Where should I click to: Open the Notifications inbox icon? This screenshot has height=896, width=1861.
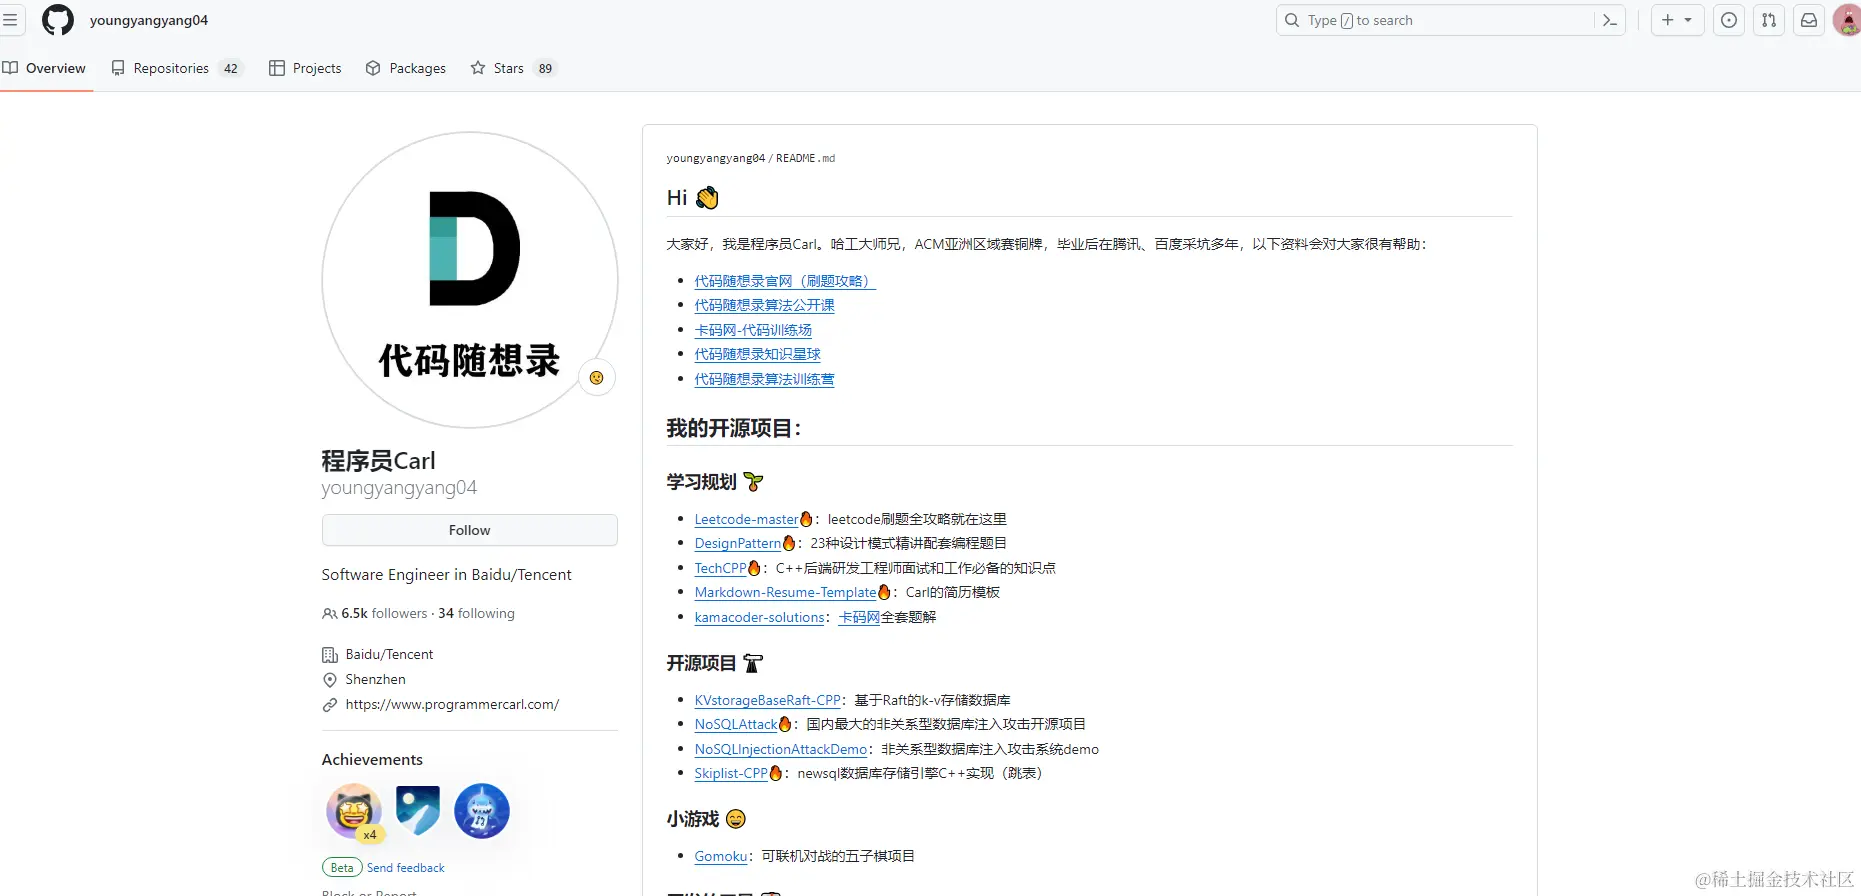1809,20
